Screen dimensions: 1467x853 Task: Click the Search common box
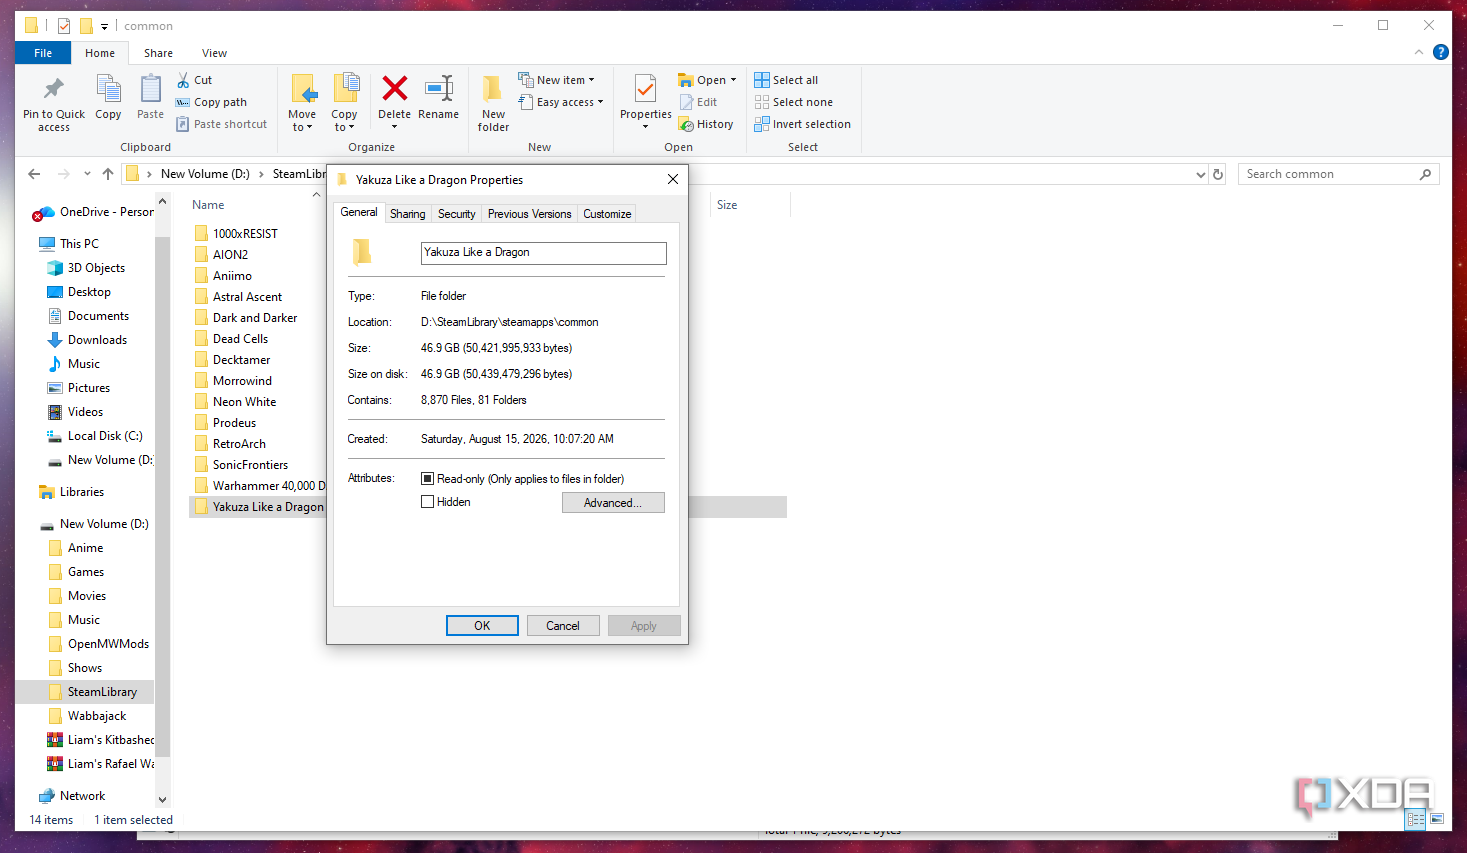(x=1338, y=174)
